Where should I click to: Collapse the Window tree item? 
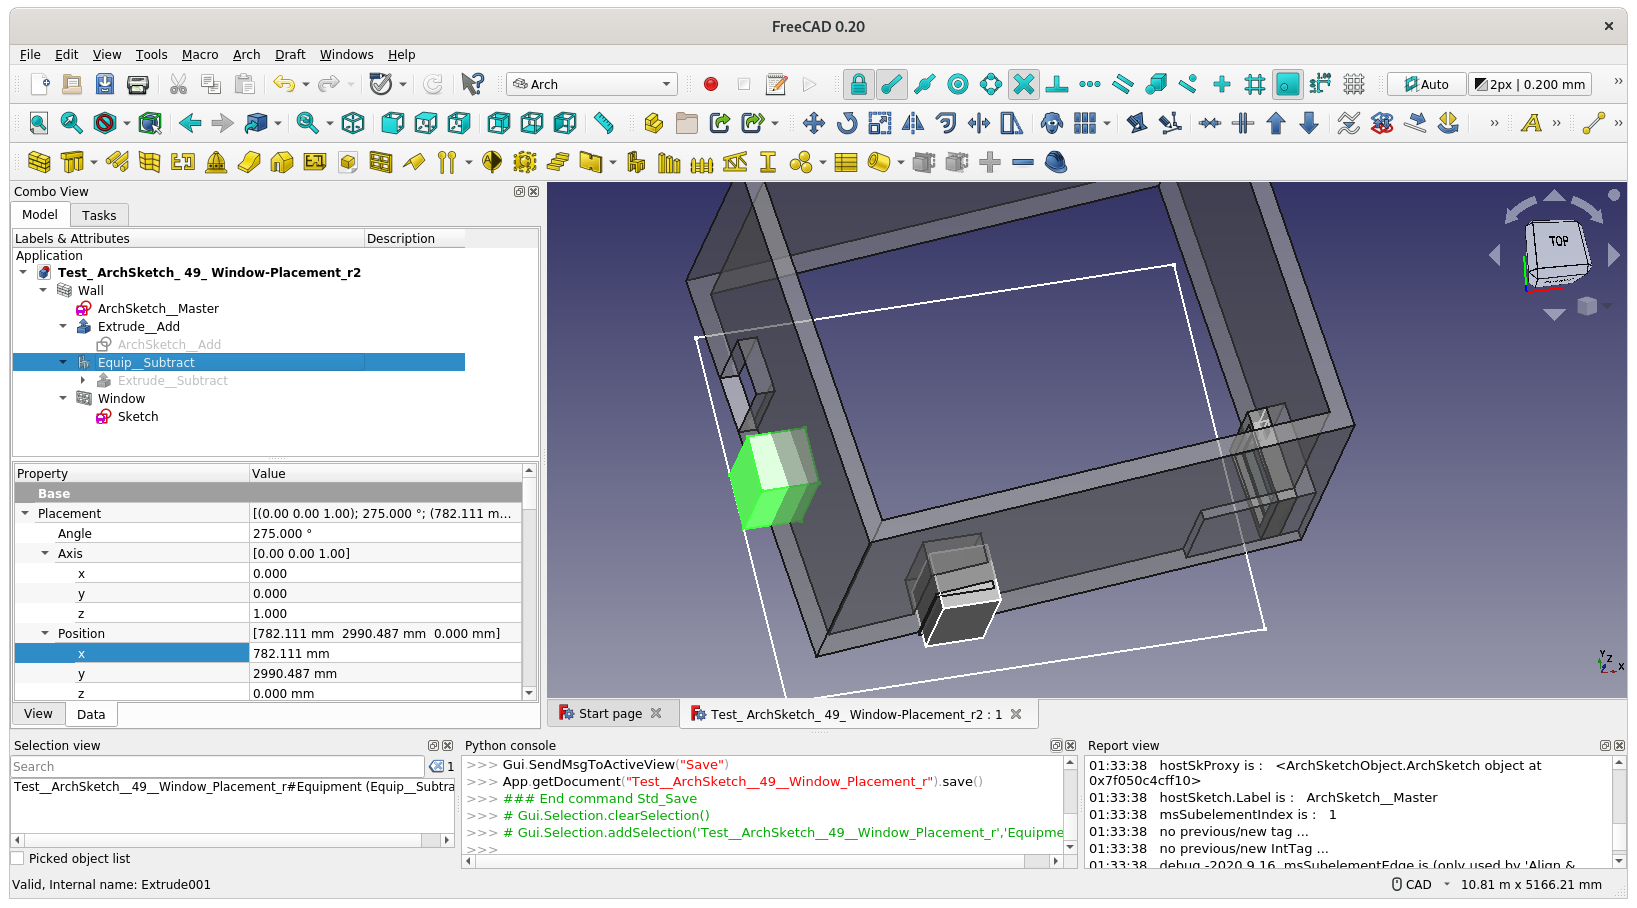pos(63,398)
